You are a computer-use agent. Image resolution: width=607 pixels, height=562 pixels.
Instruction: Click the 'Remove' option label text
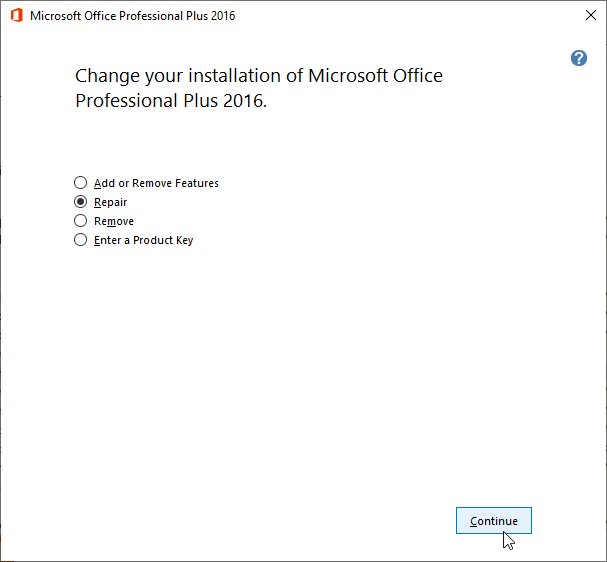point(113,221)
